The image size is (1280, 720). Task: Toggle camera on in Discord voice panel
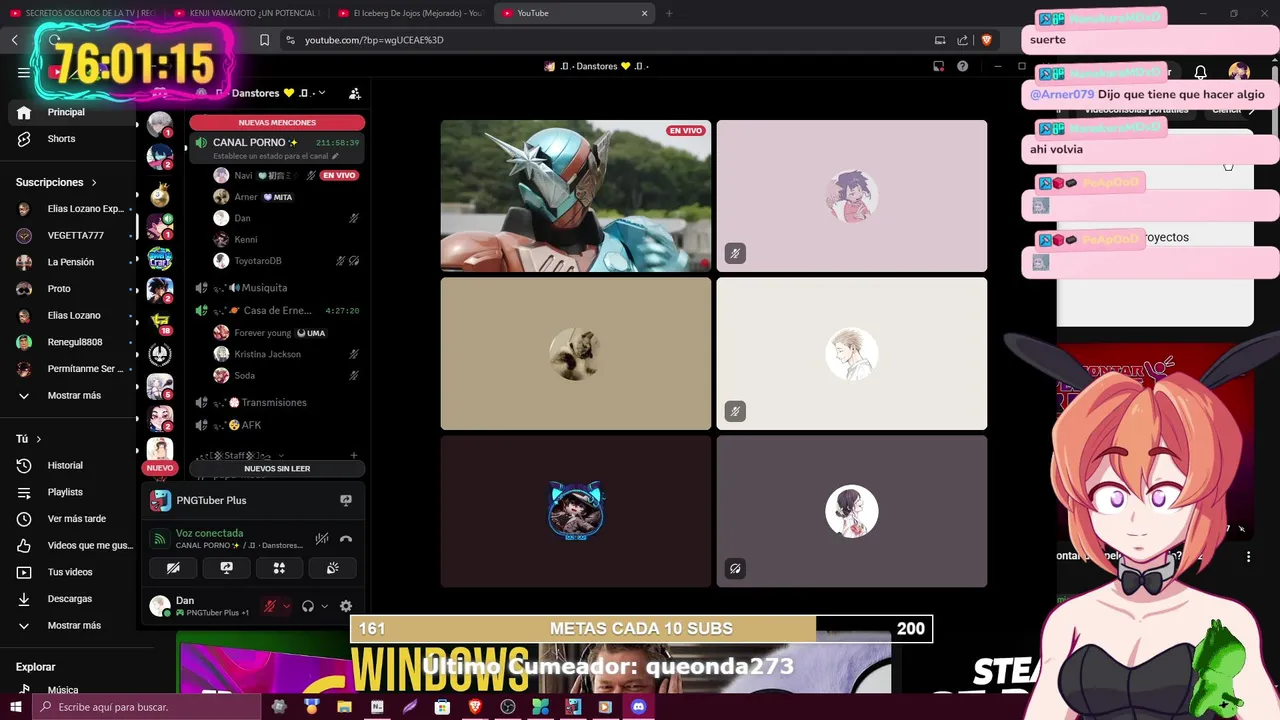[173, 568]
